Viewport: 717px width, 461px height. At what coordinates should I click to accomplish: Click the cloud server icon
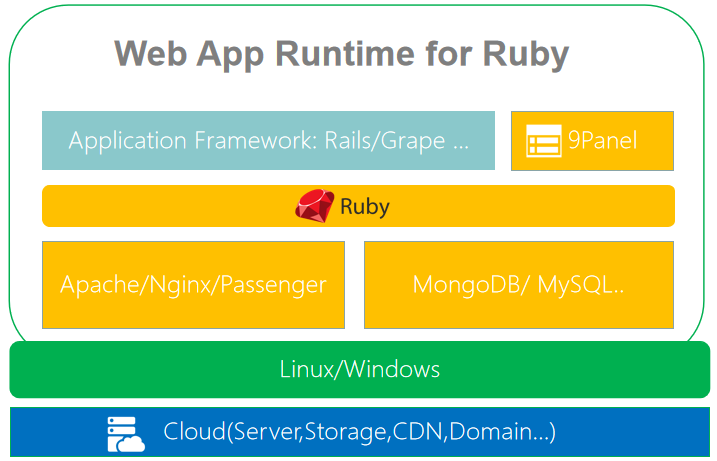126,434
